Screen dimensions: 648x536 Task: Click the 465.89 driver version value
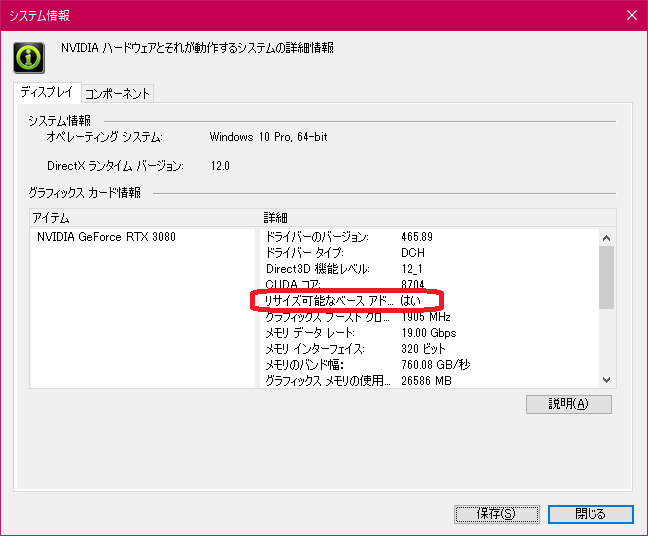tap(417, 237)
